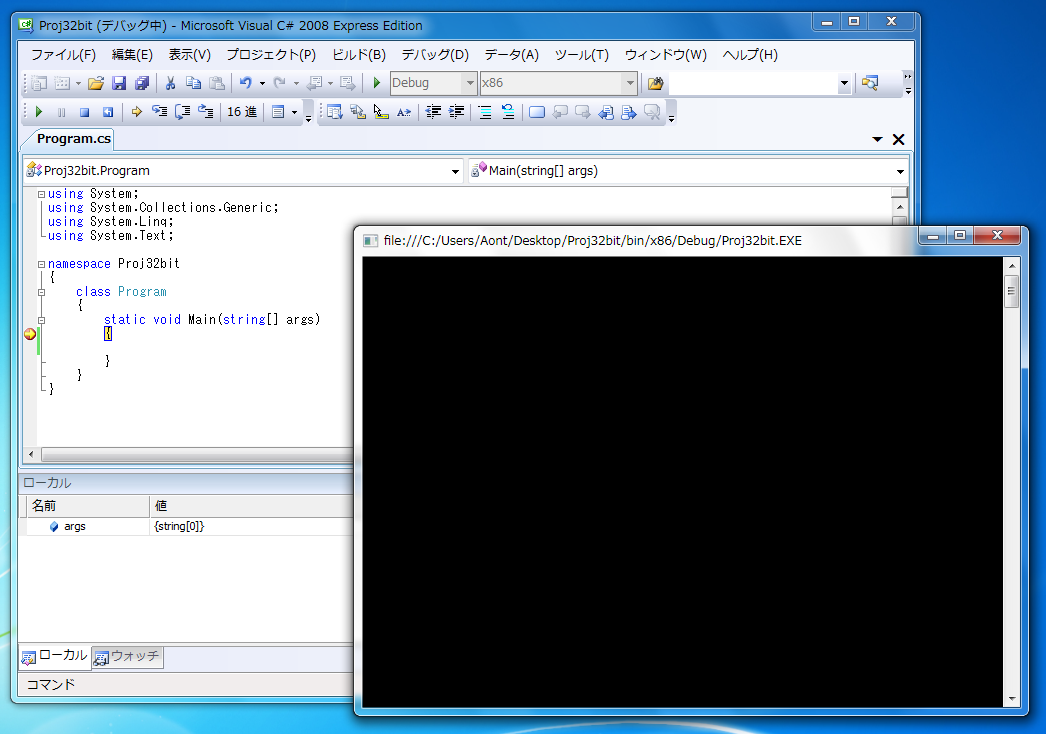Open Main(string[] args) member dropdown
Screen dimensions: 1046x734
pos(900,171)
